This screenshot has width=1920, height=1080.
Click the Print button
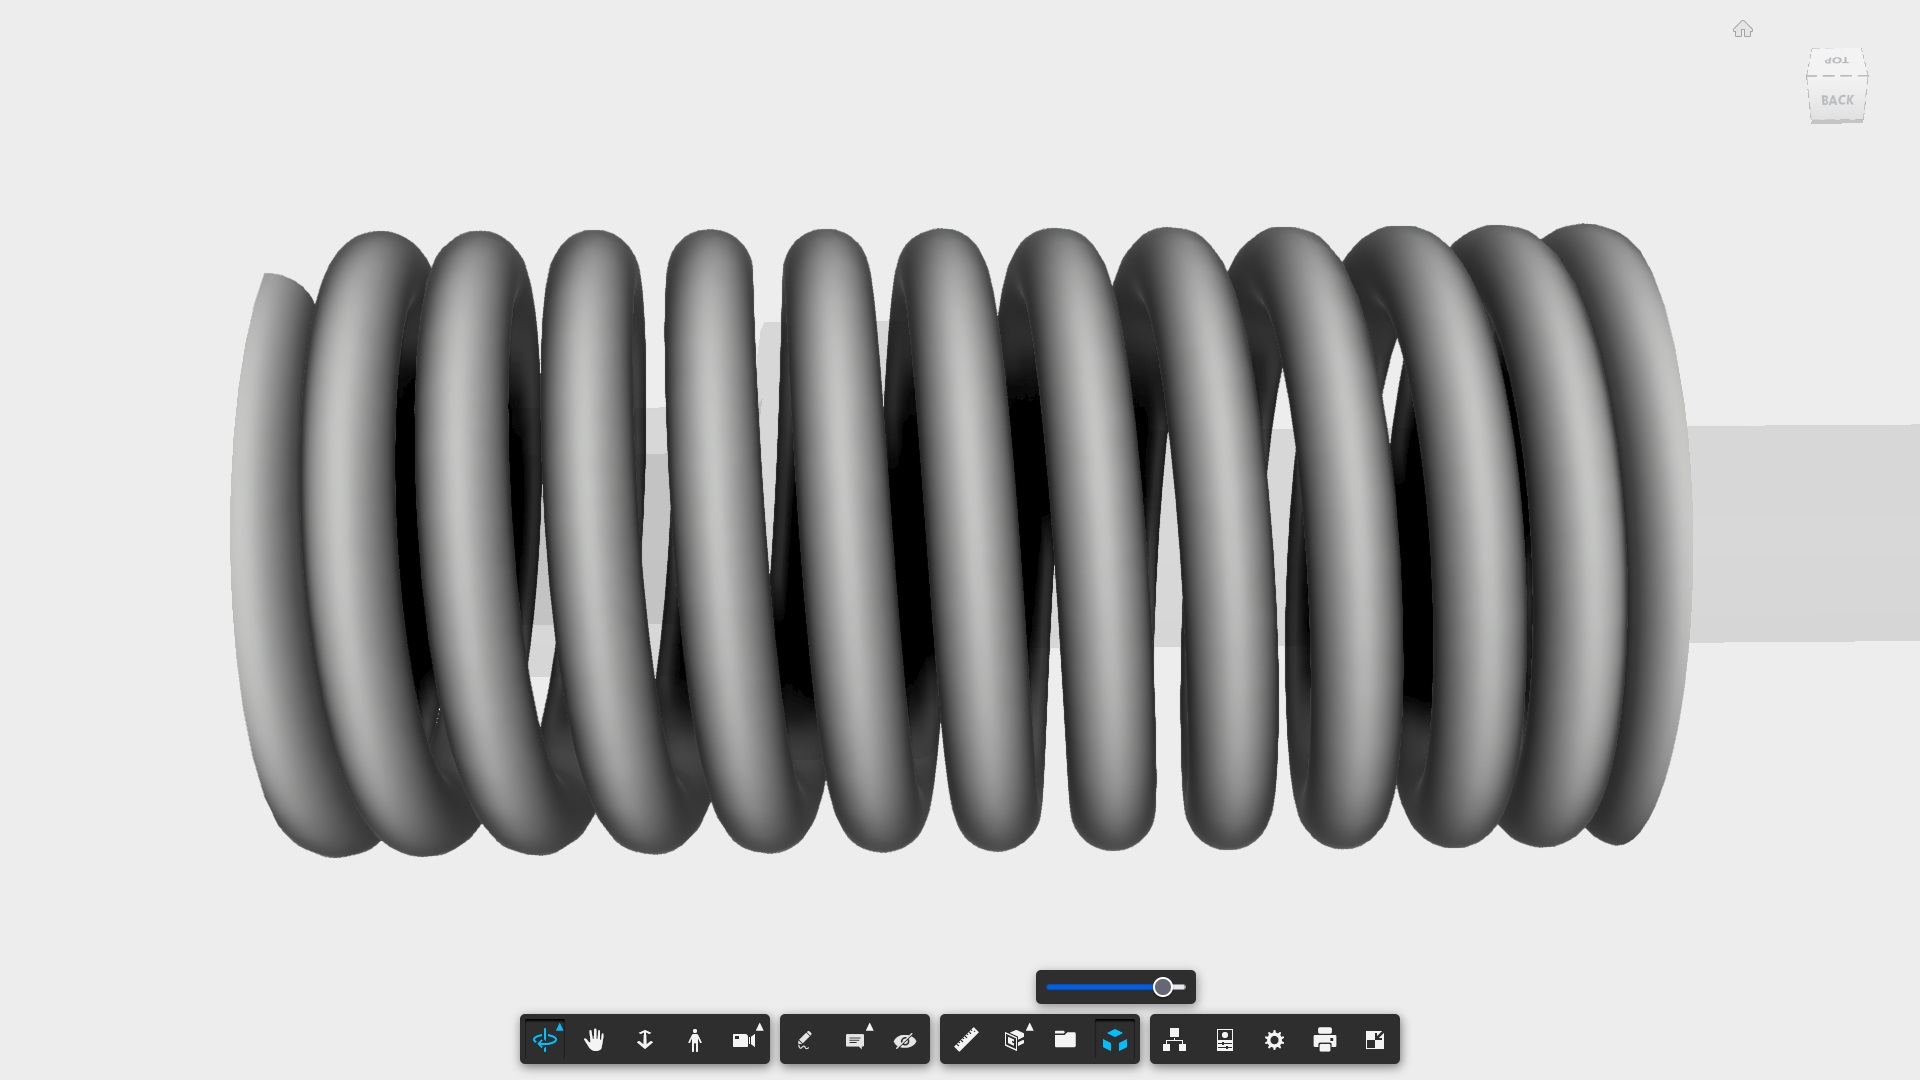(x=1325, y=1040)
